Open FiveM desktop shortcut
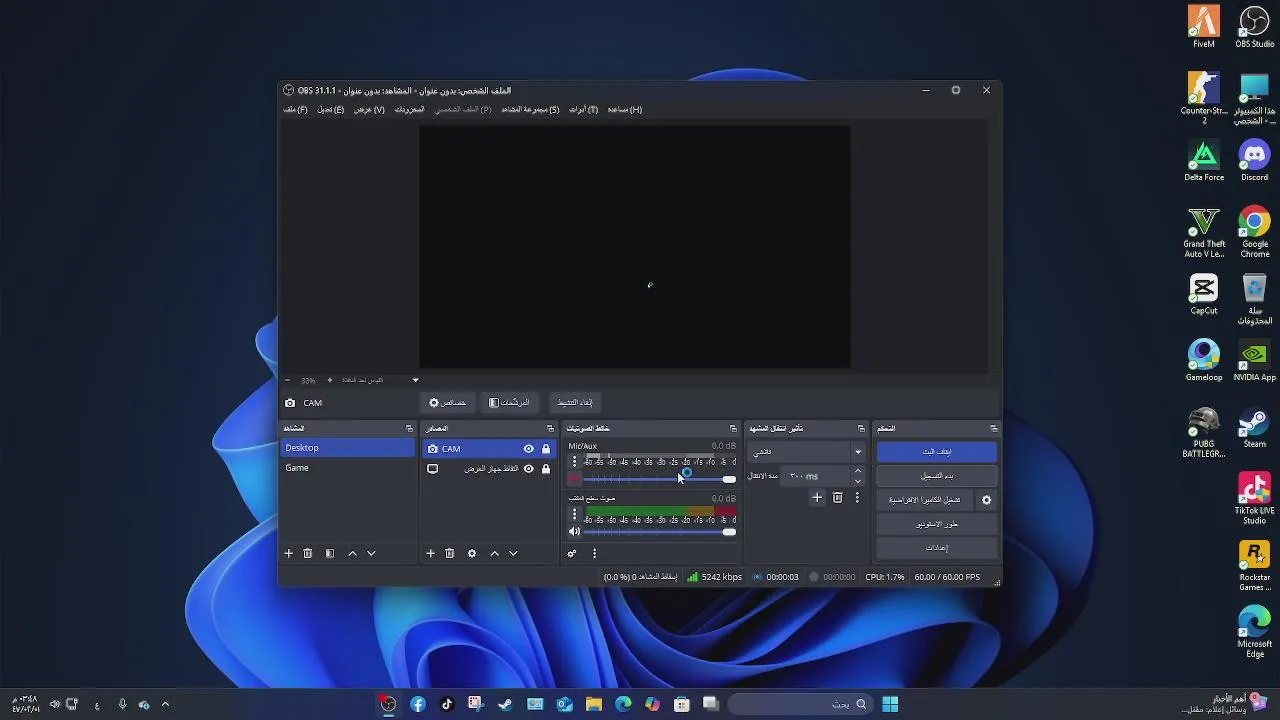 tap(1204, 27)
